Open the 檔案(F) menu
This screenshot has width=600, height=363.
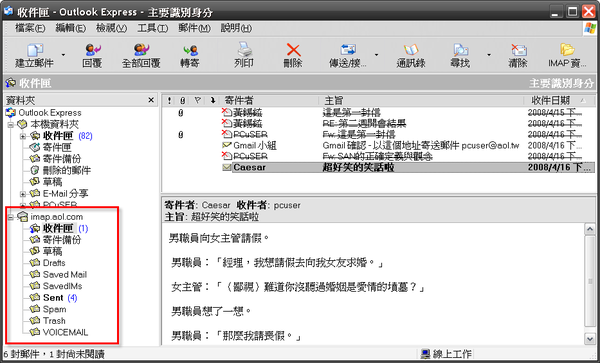point(30,28)
